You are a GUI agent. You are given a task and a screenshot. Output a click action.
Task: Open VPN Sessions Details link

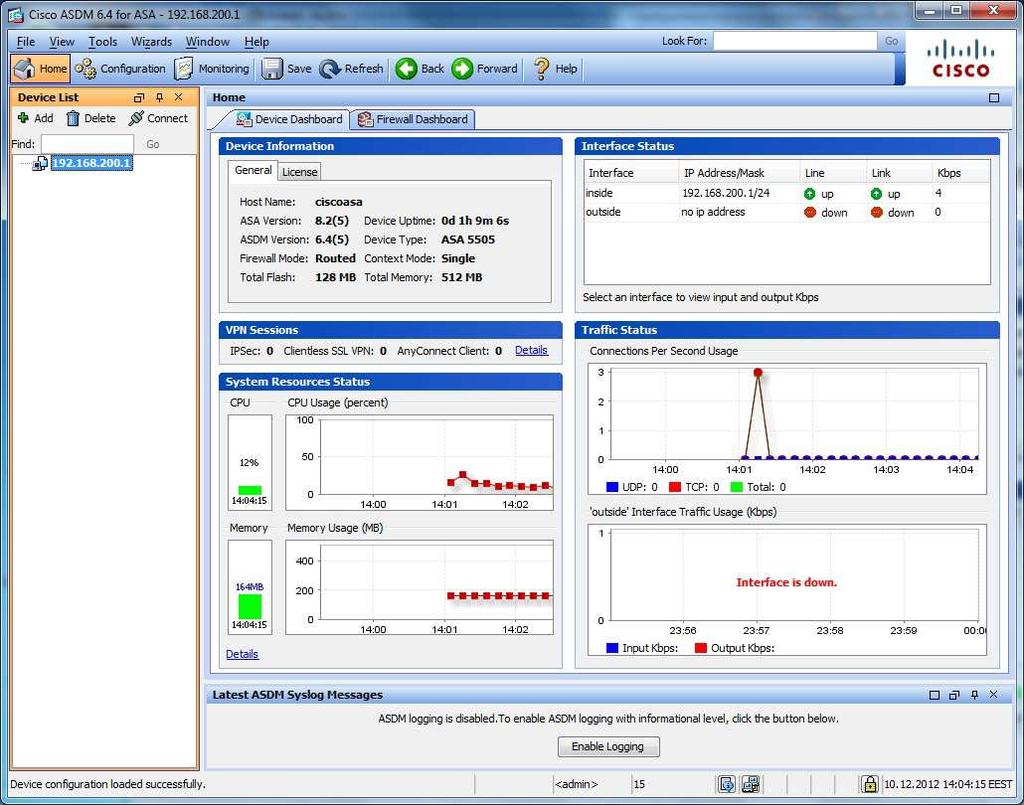[531, 351]
